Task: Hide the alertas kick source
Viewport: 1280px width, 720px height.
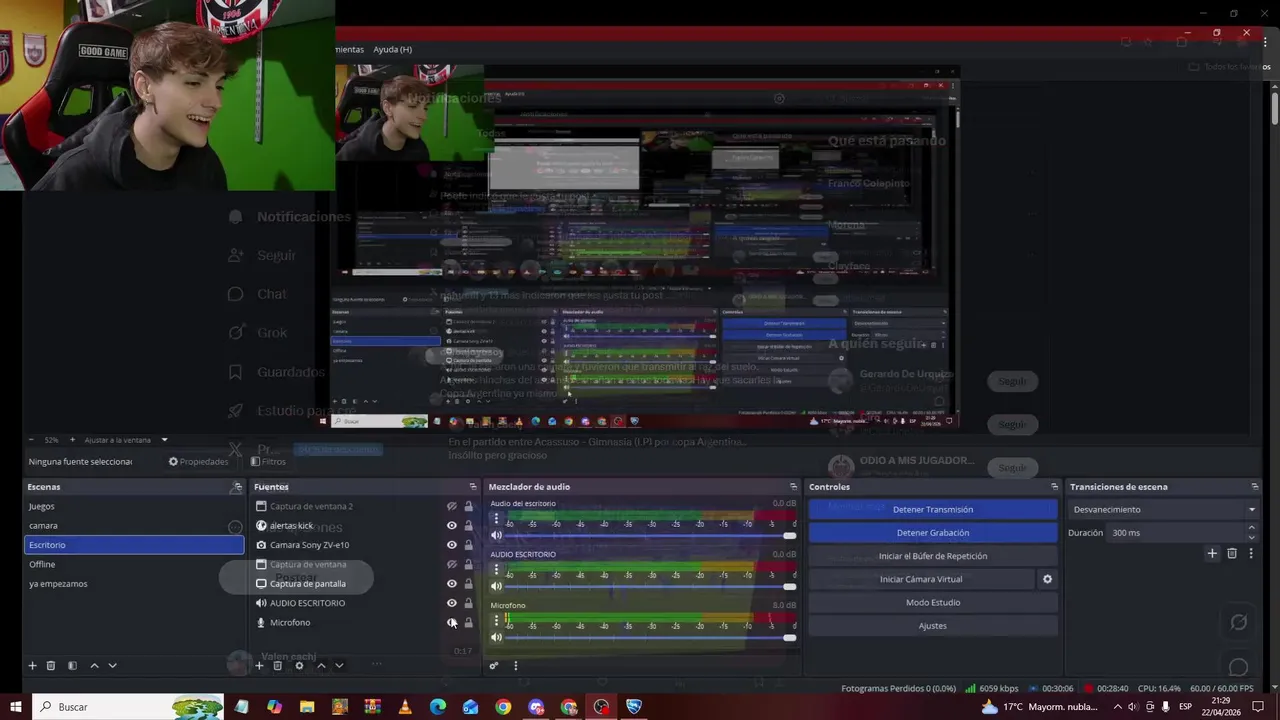Action: (x=452, y=526)
